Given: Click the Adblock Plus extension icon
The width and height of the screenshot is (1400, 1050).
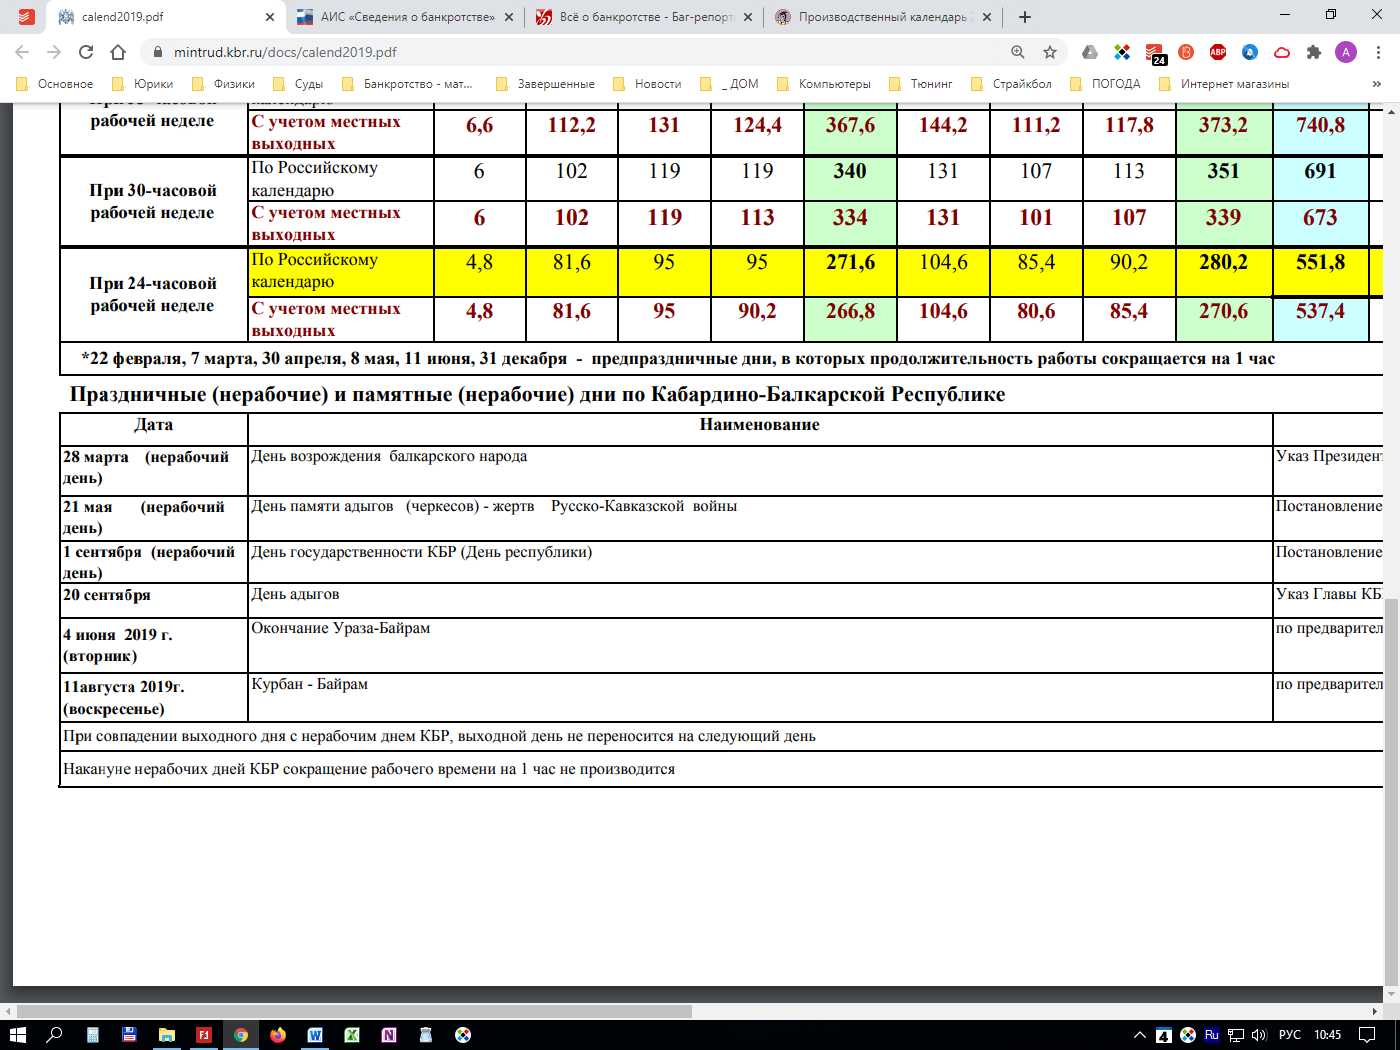Looking at the screenshot, I should (1217, 52).
